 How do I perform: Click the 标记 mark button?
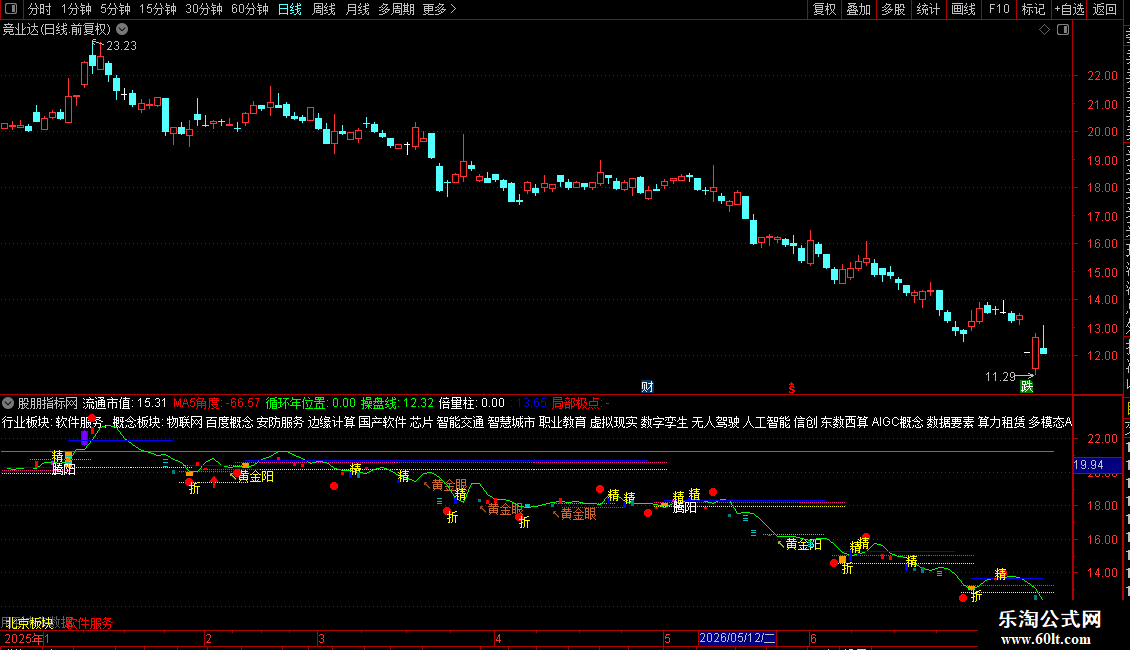coord(1033,9)
